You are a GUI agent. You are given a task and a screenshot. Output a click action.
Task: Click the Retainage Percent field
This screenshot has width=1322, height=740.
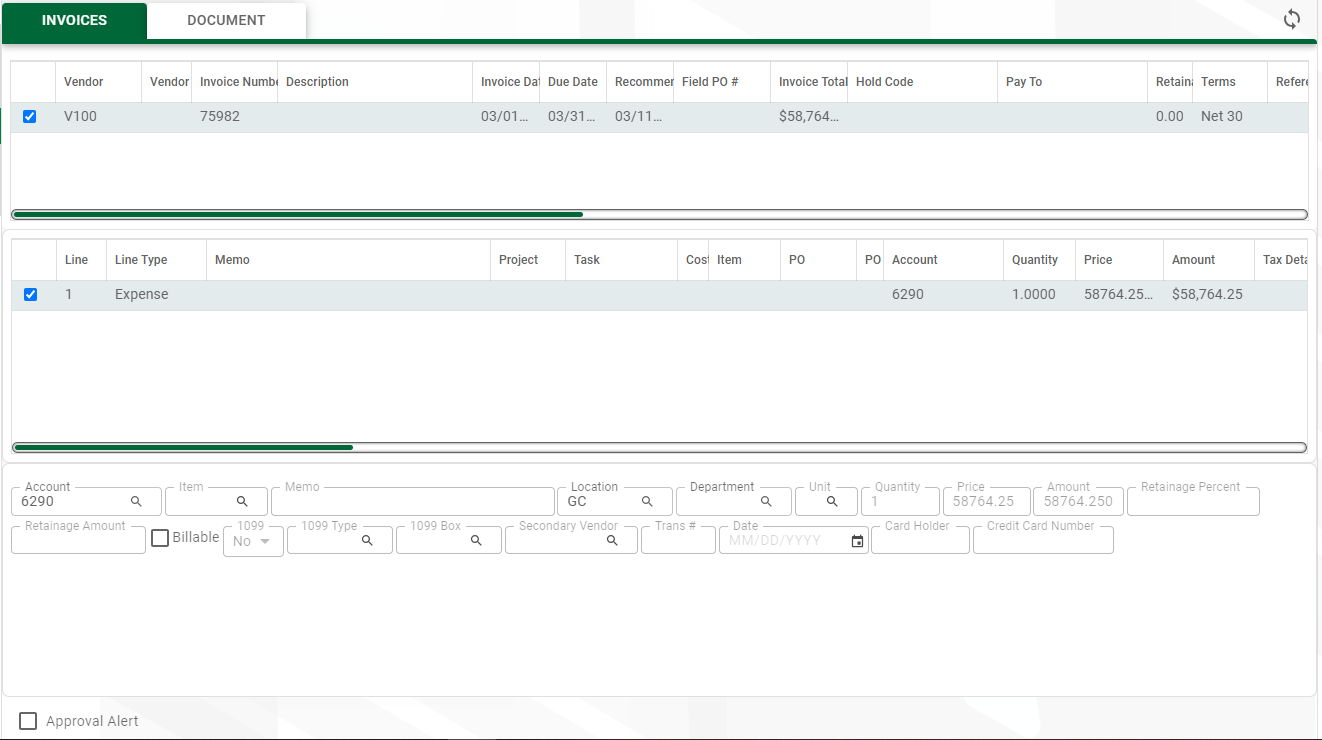(1193, 501)
